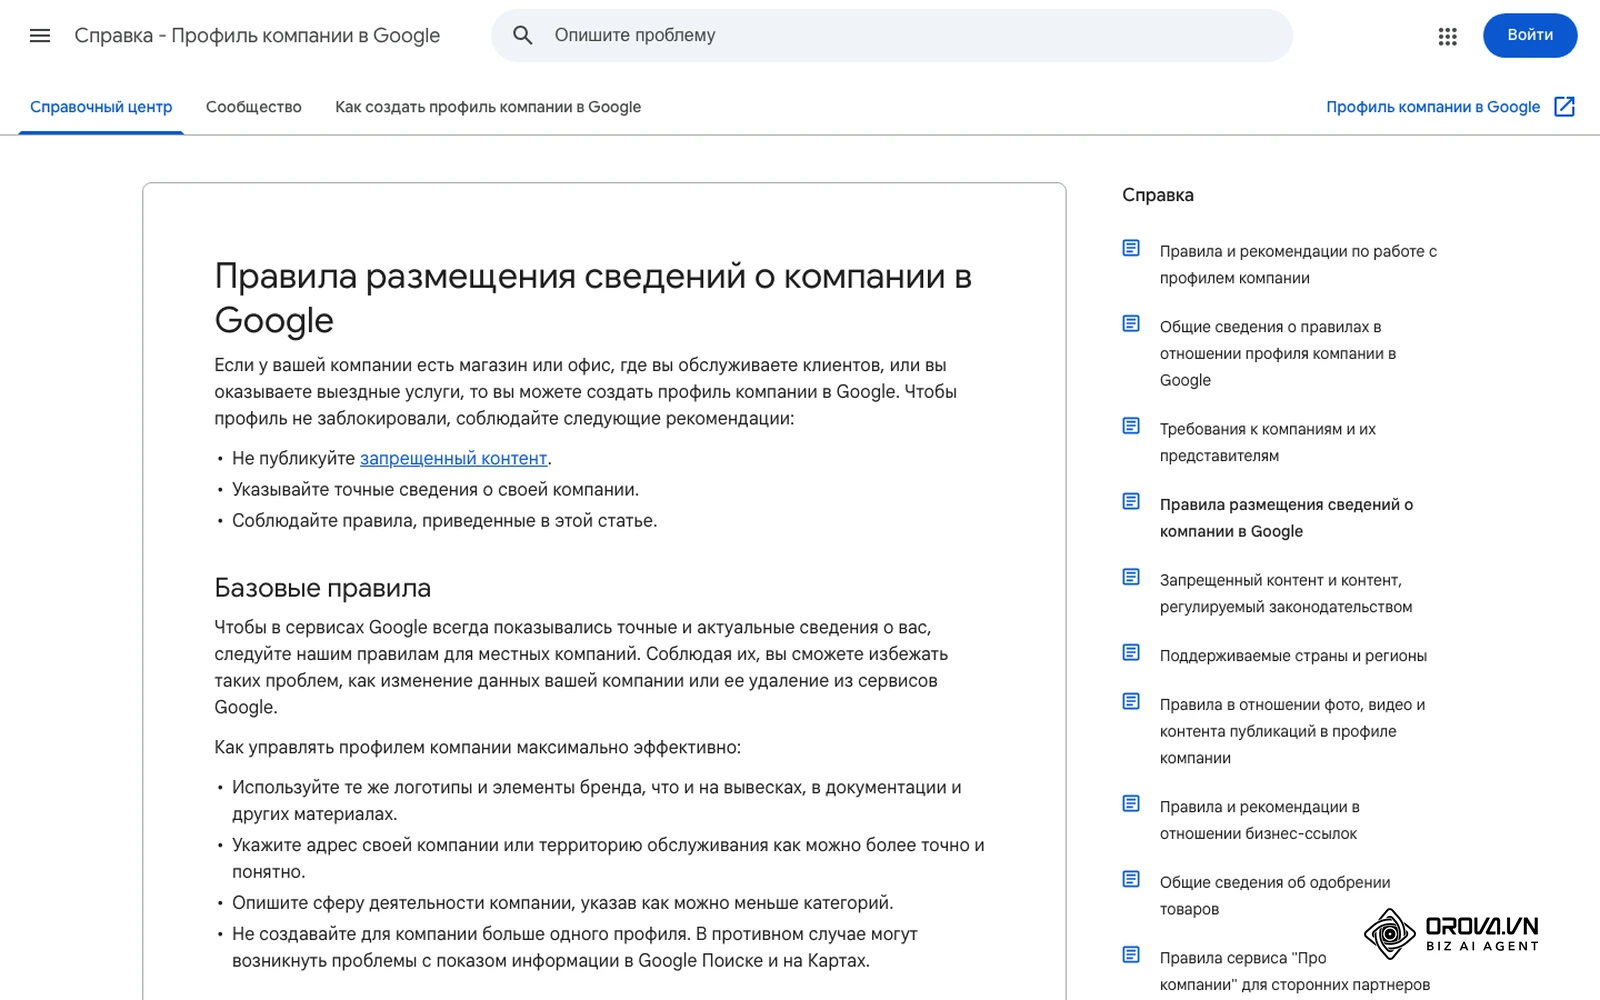Click article icon beside Поддерживаемые страны и регионы
1600x1000 pixels.
pos(1131,653)
